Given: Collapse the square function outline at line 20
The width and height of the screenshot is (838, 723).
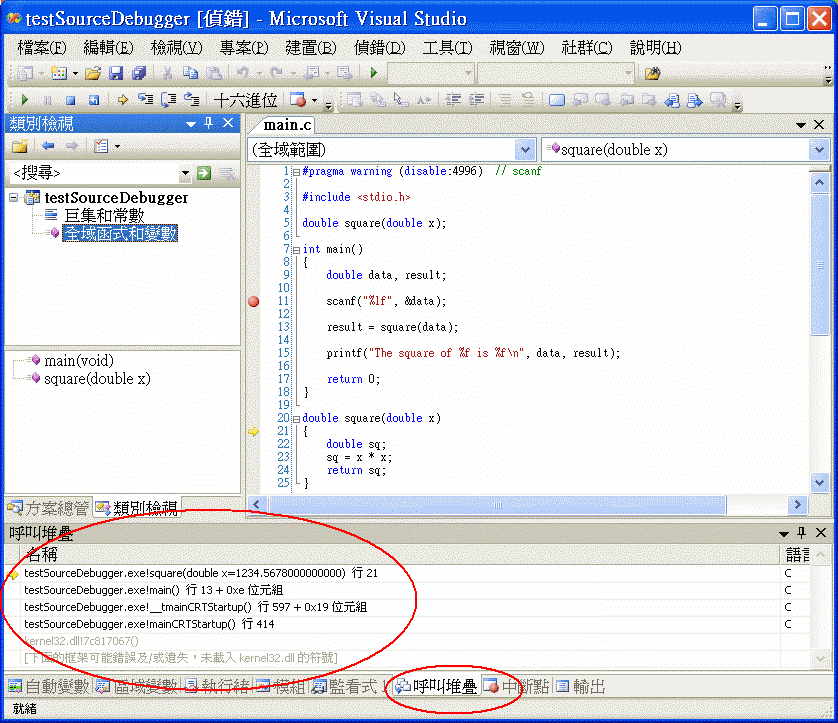Looking at the screenshot, I should [296, 419].
